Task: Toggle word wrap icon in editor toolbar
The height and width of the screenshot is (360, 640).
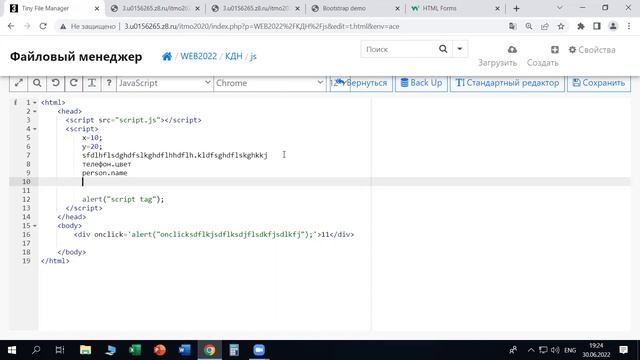Action: (92, 83)
